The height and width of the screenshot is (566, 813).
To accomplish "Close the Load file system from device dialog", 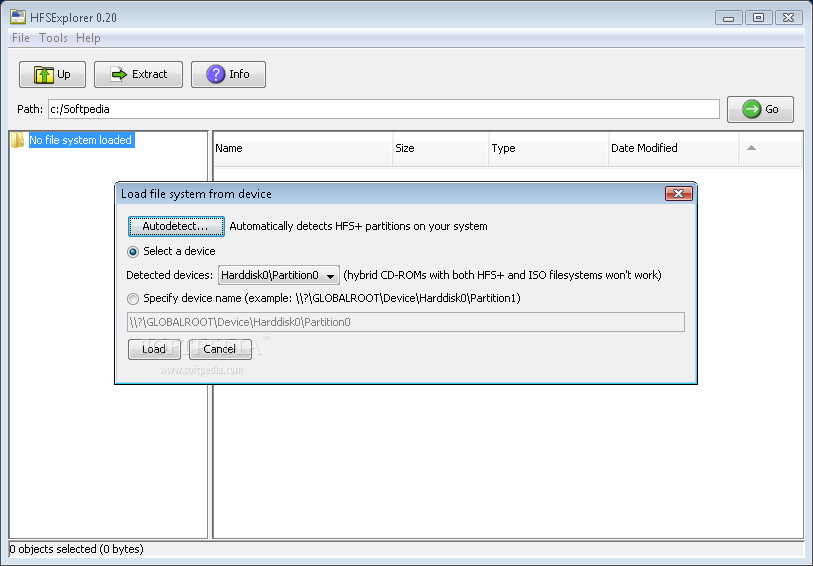I will 679,194.
